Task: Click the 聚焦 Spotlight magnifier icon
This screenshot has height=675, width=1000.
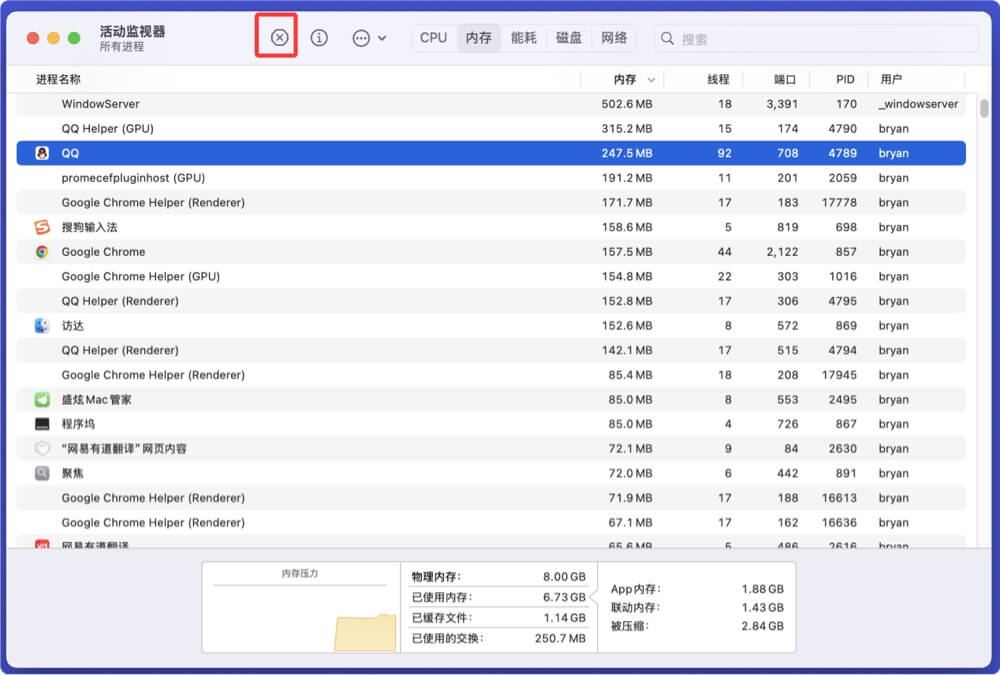Action: [42, 474]
